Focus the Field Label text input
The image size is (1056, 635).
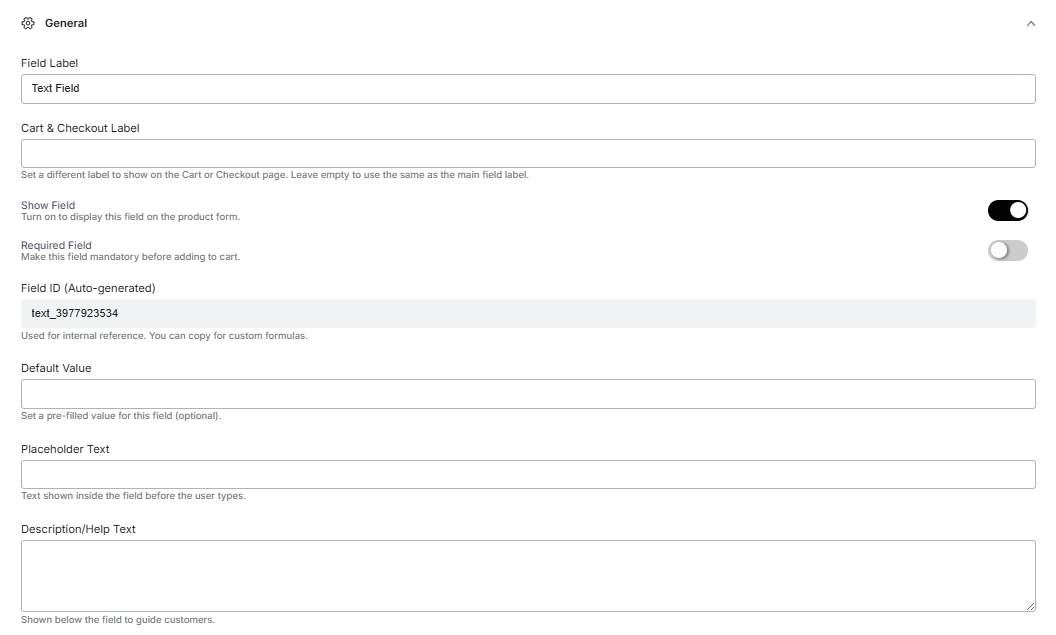(x=527, y=89)
